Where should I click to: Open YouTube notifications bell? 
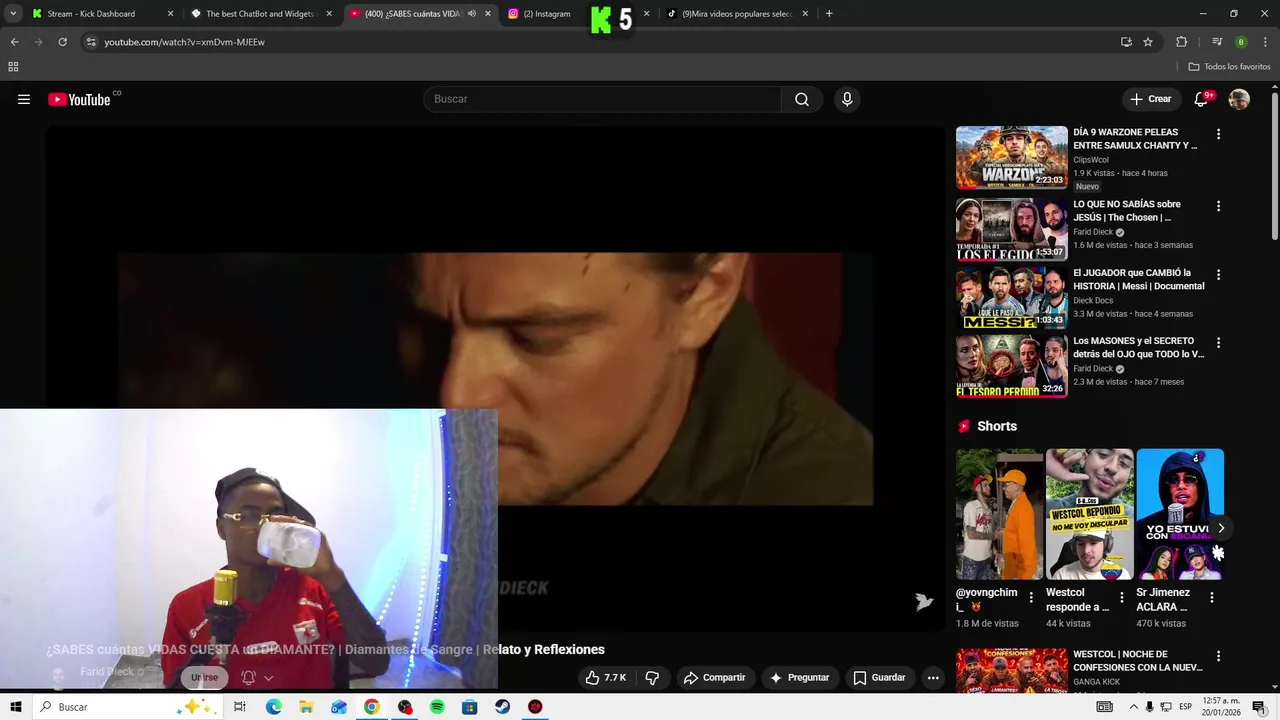pos(1201,99)
